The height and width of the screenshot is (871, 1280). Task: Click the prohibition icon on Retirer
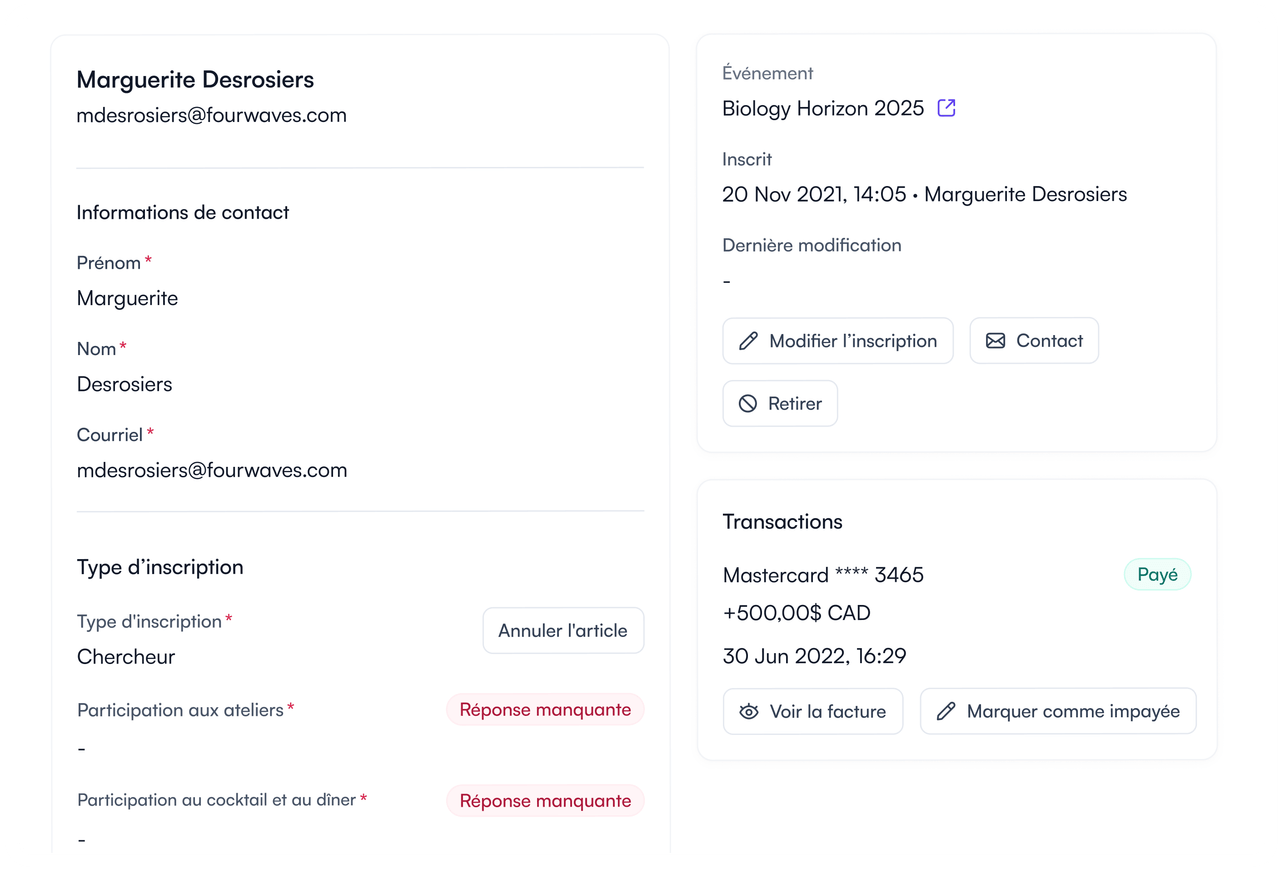click(x=748, y=404)
